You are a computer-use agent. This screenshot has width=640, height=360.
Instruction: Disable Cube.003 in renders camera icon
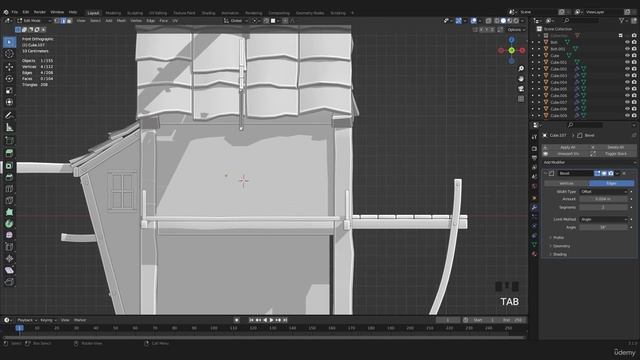click(x=634, y=76)
